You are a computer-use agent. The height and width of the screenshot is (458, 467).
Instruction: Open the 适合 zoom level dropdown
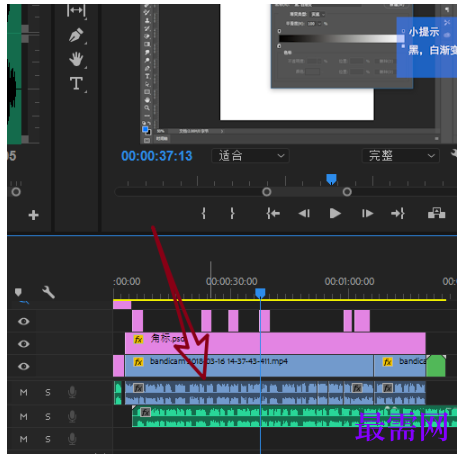(250, 156)
